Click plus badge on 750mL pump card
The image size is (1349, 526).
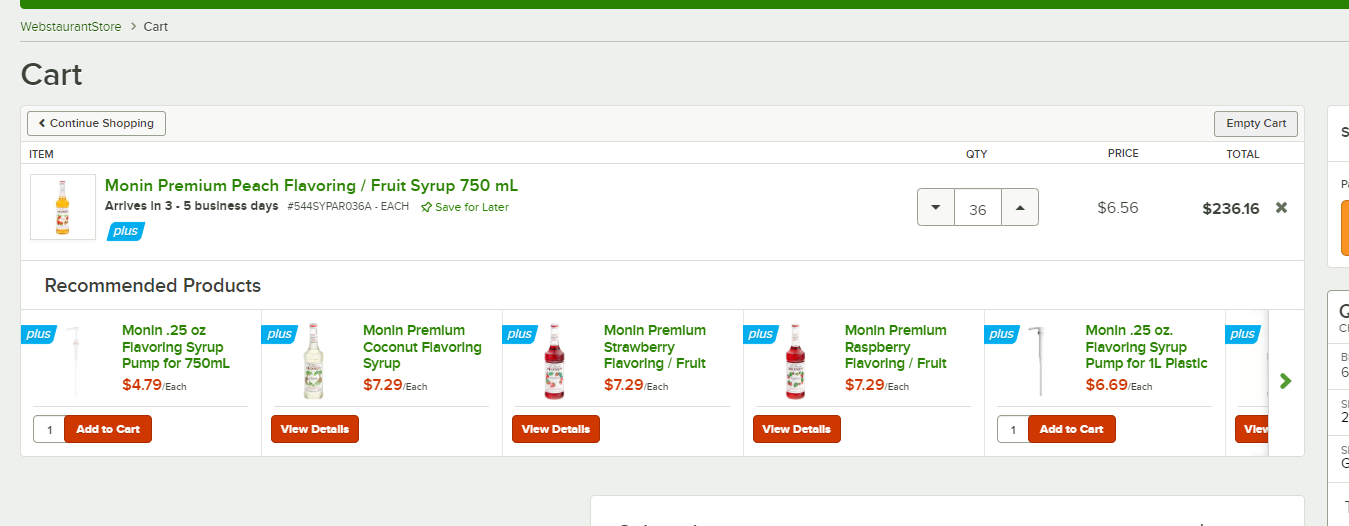[40, 334]
